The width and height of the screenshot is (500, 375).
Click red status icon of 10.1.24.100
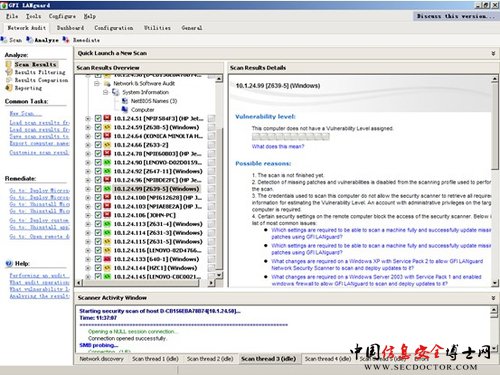(x=107, y=198)
